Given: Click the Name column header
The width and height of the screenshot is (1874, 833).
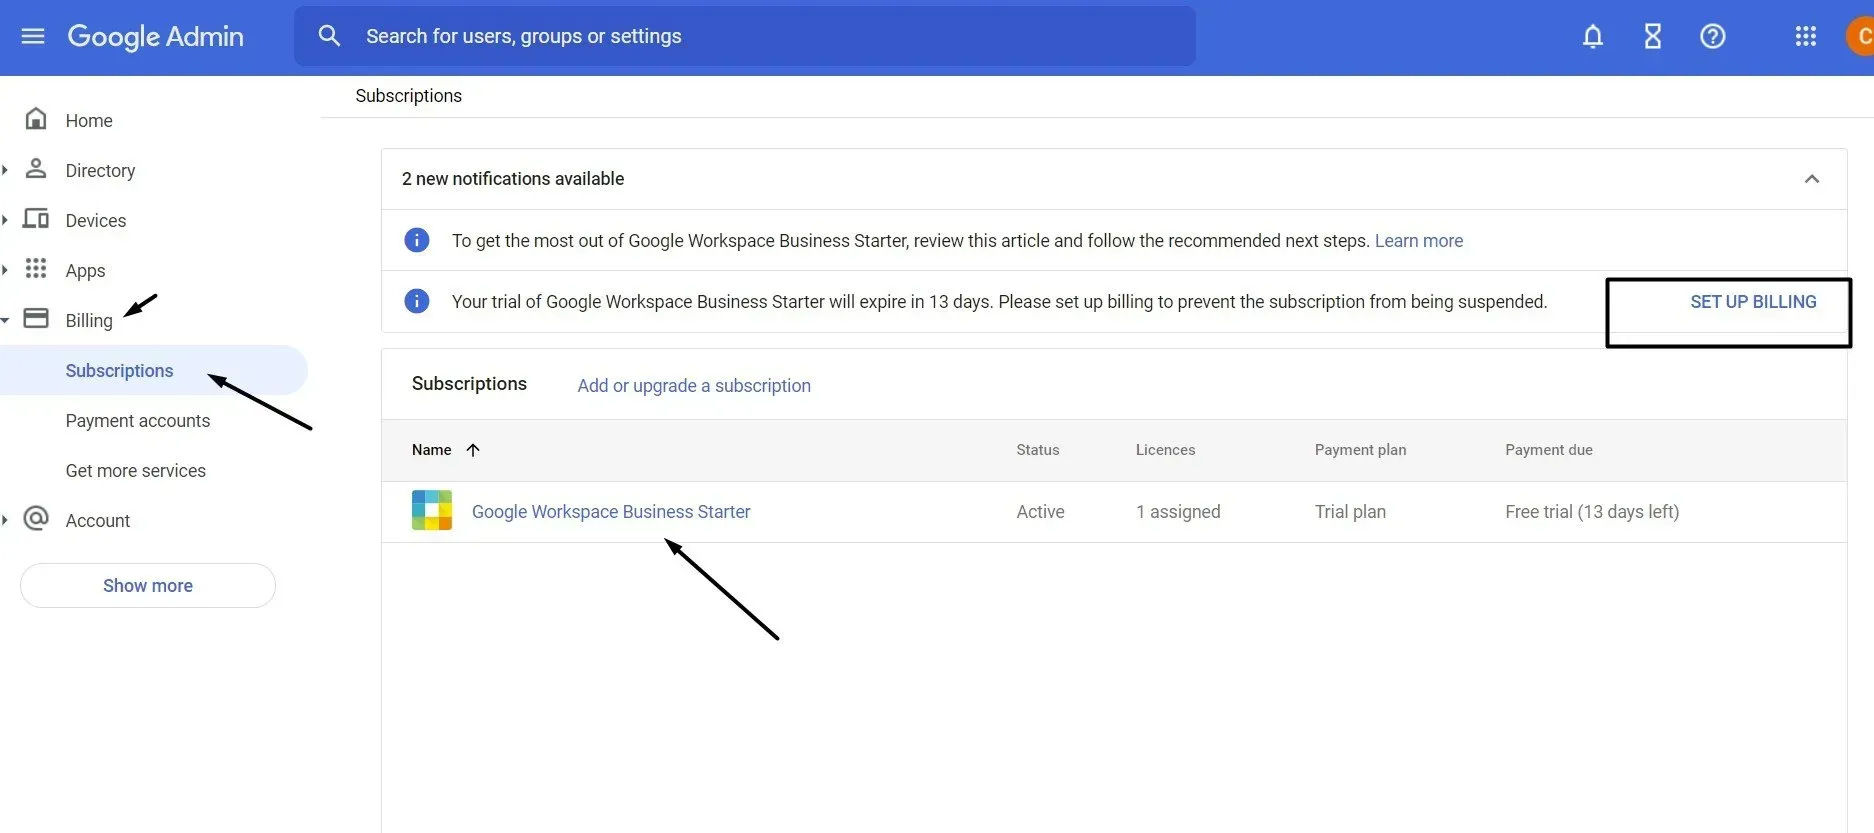Looking at the screenshot, I should [432, 450].
